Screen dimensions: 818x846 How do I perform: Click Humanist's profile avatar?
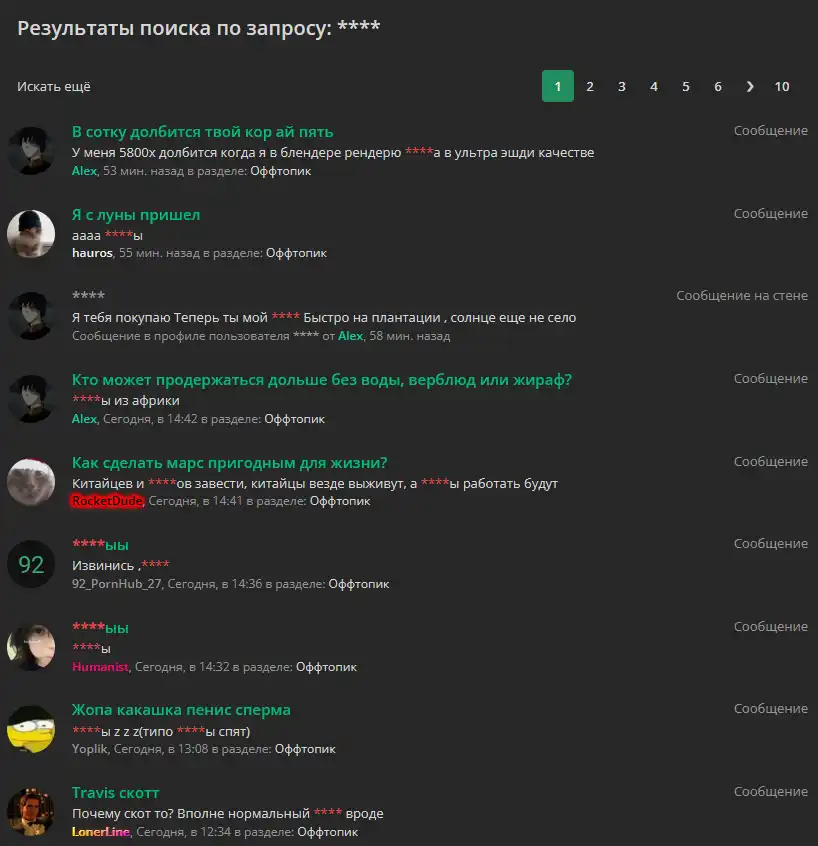31,647
